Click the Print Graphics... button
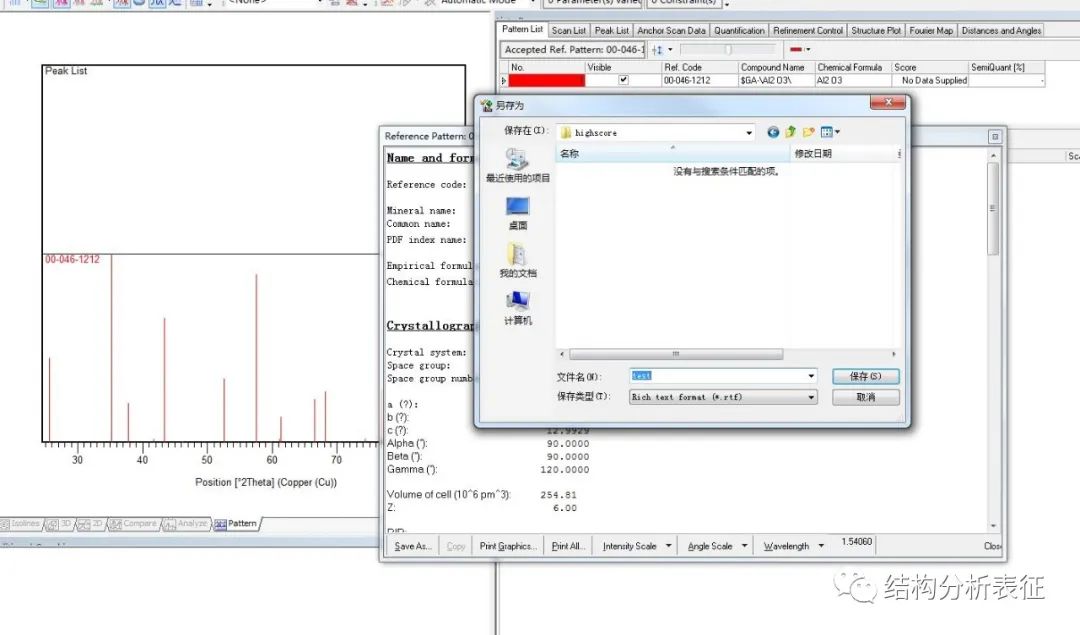Screen dimensions: 1080x635 (508, 546)
